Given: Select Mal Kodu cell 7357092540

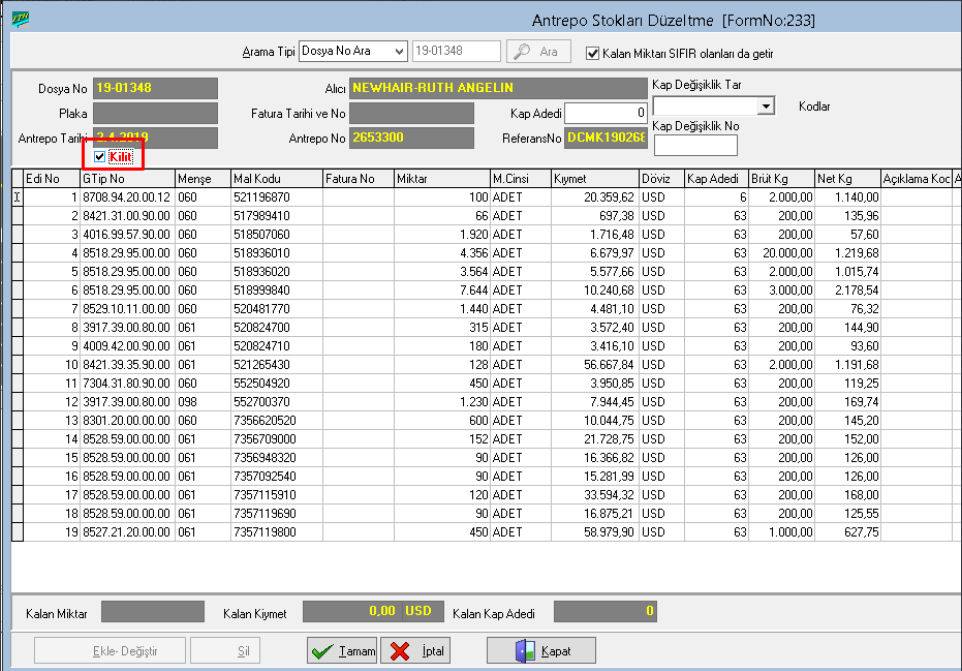Looking at the screenshot, I should (x=277, y=477).
